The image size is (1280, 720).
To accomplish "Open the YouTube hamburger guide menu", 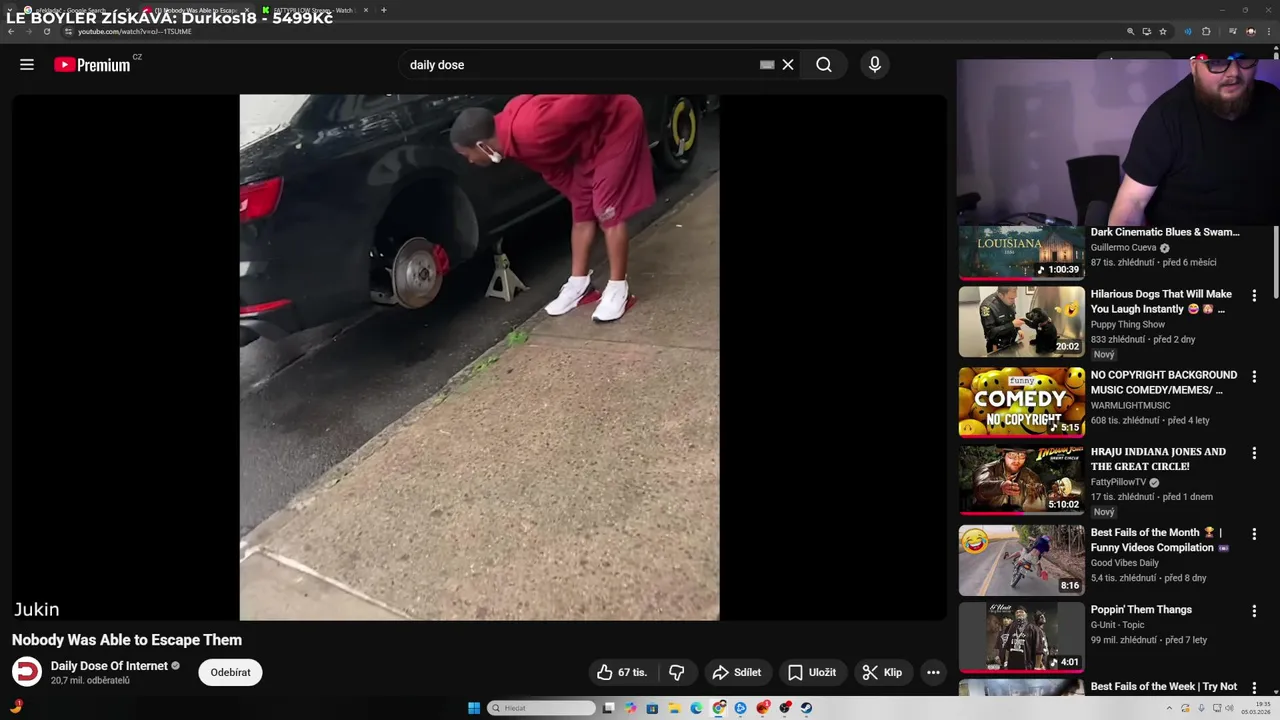I will (27, 65).
